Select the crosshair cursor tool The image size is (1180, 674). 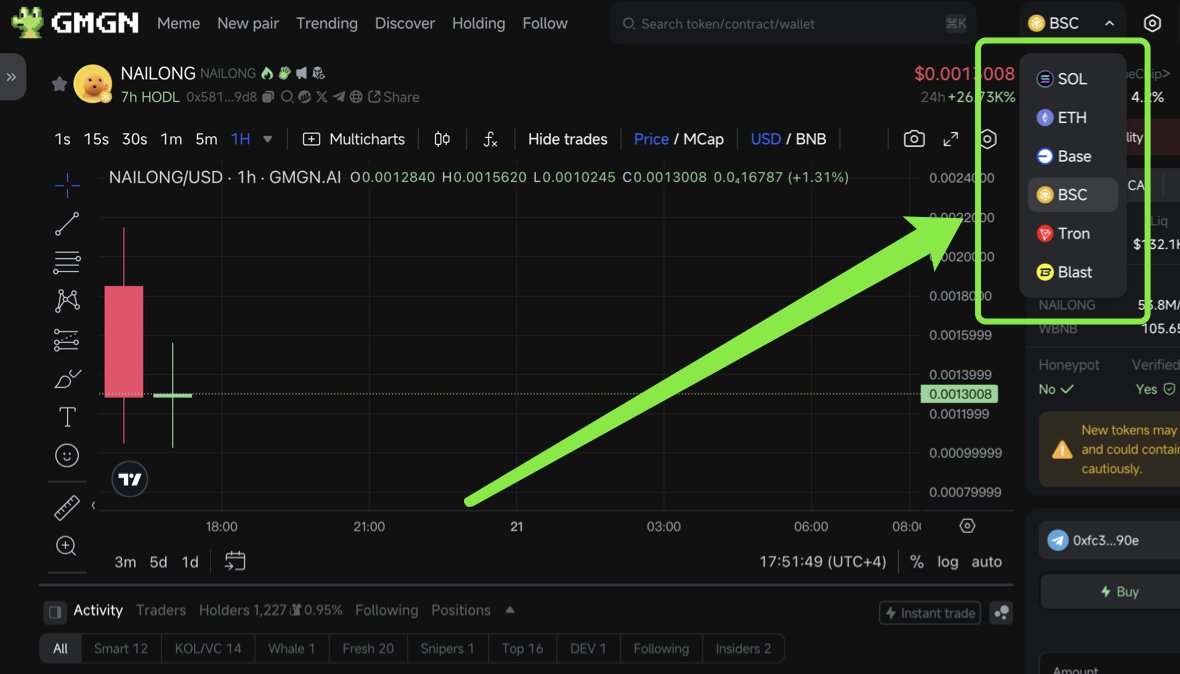(67, 185)
